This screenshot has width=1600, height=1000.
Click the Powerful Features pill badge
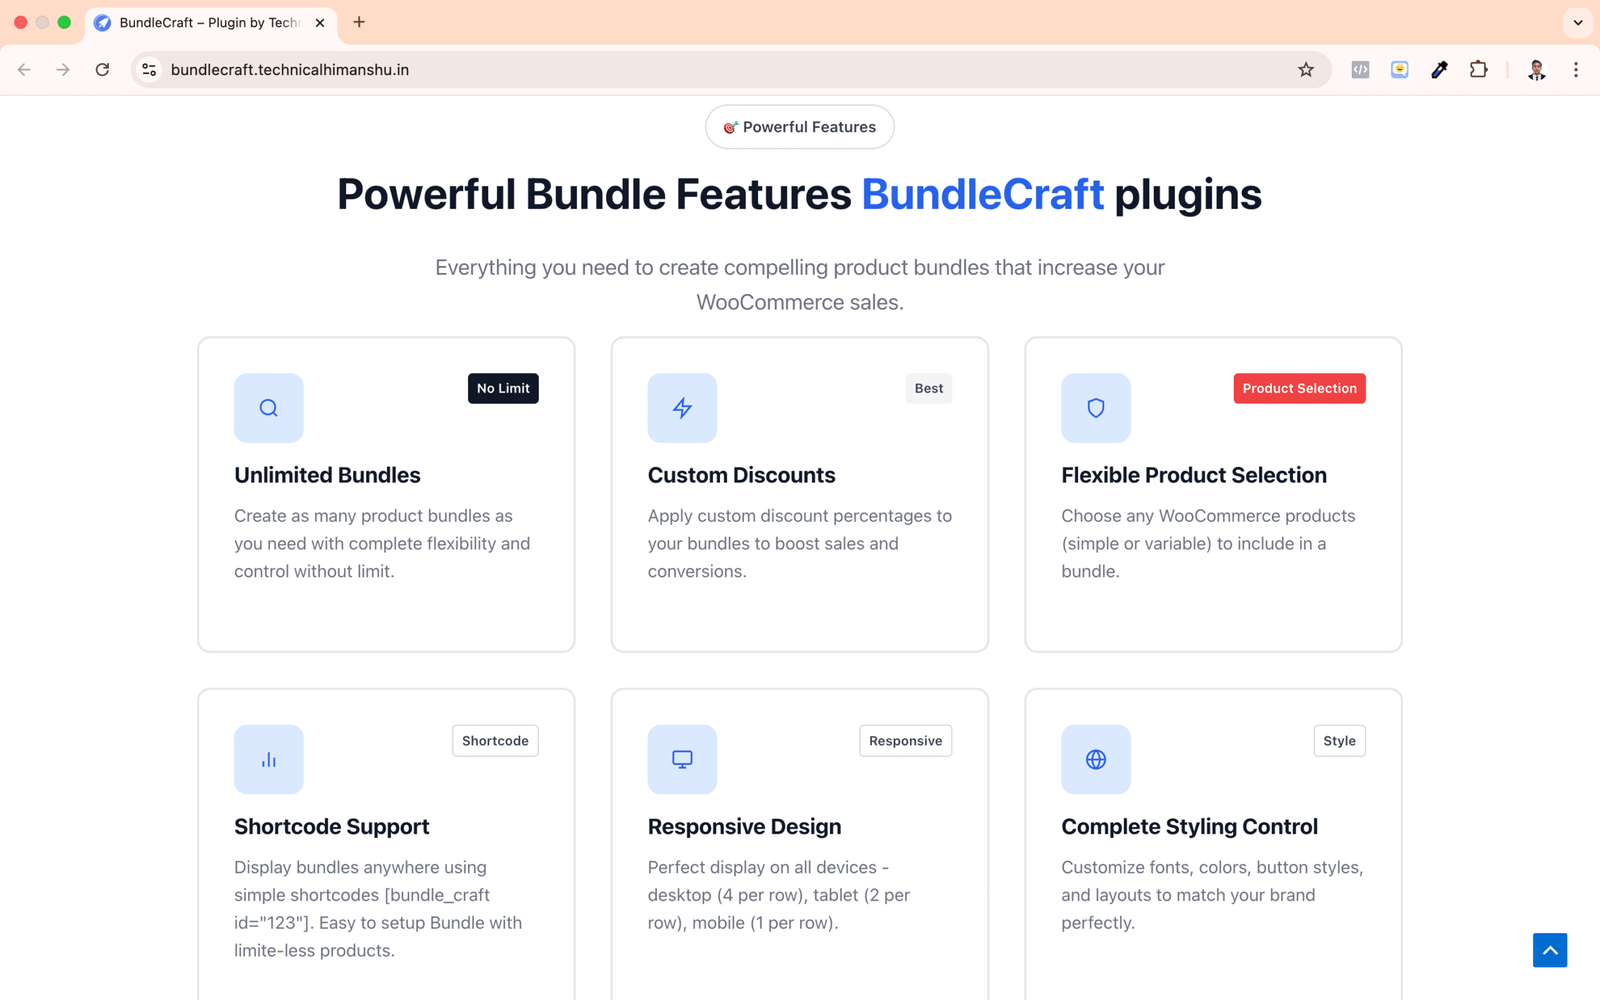(x=799, y=127)
